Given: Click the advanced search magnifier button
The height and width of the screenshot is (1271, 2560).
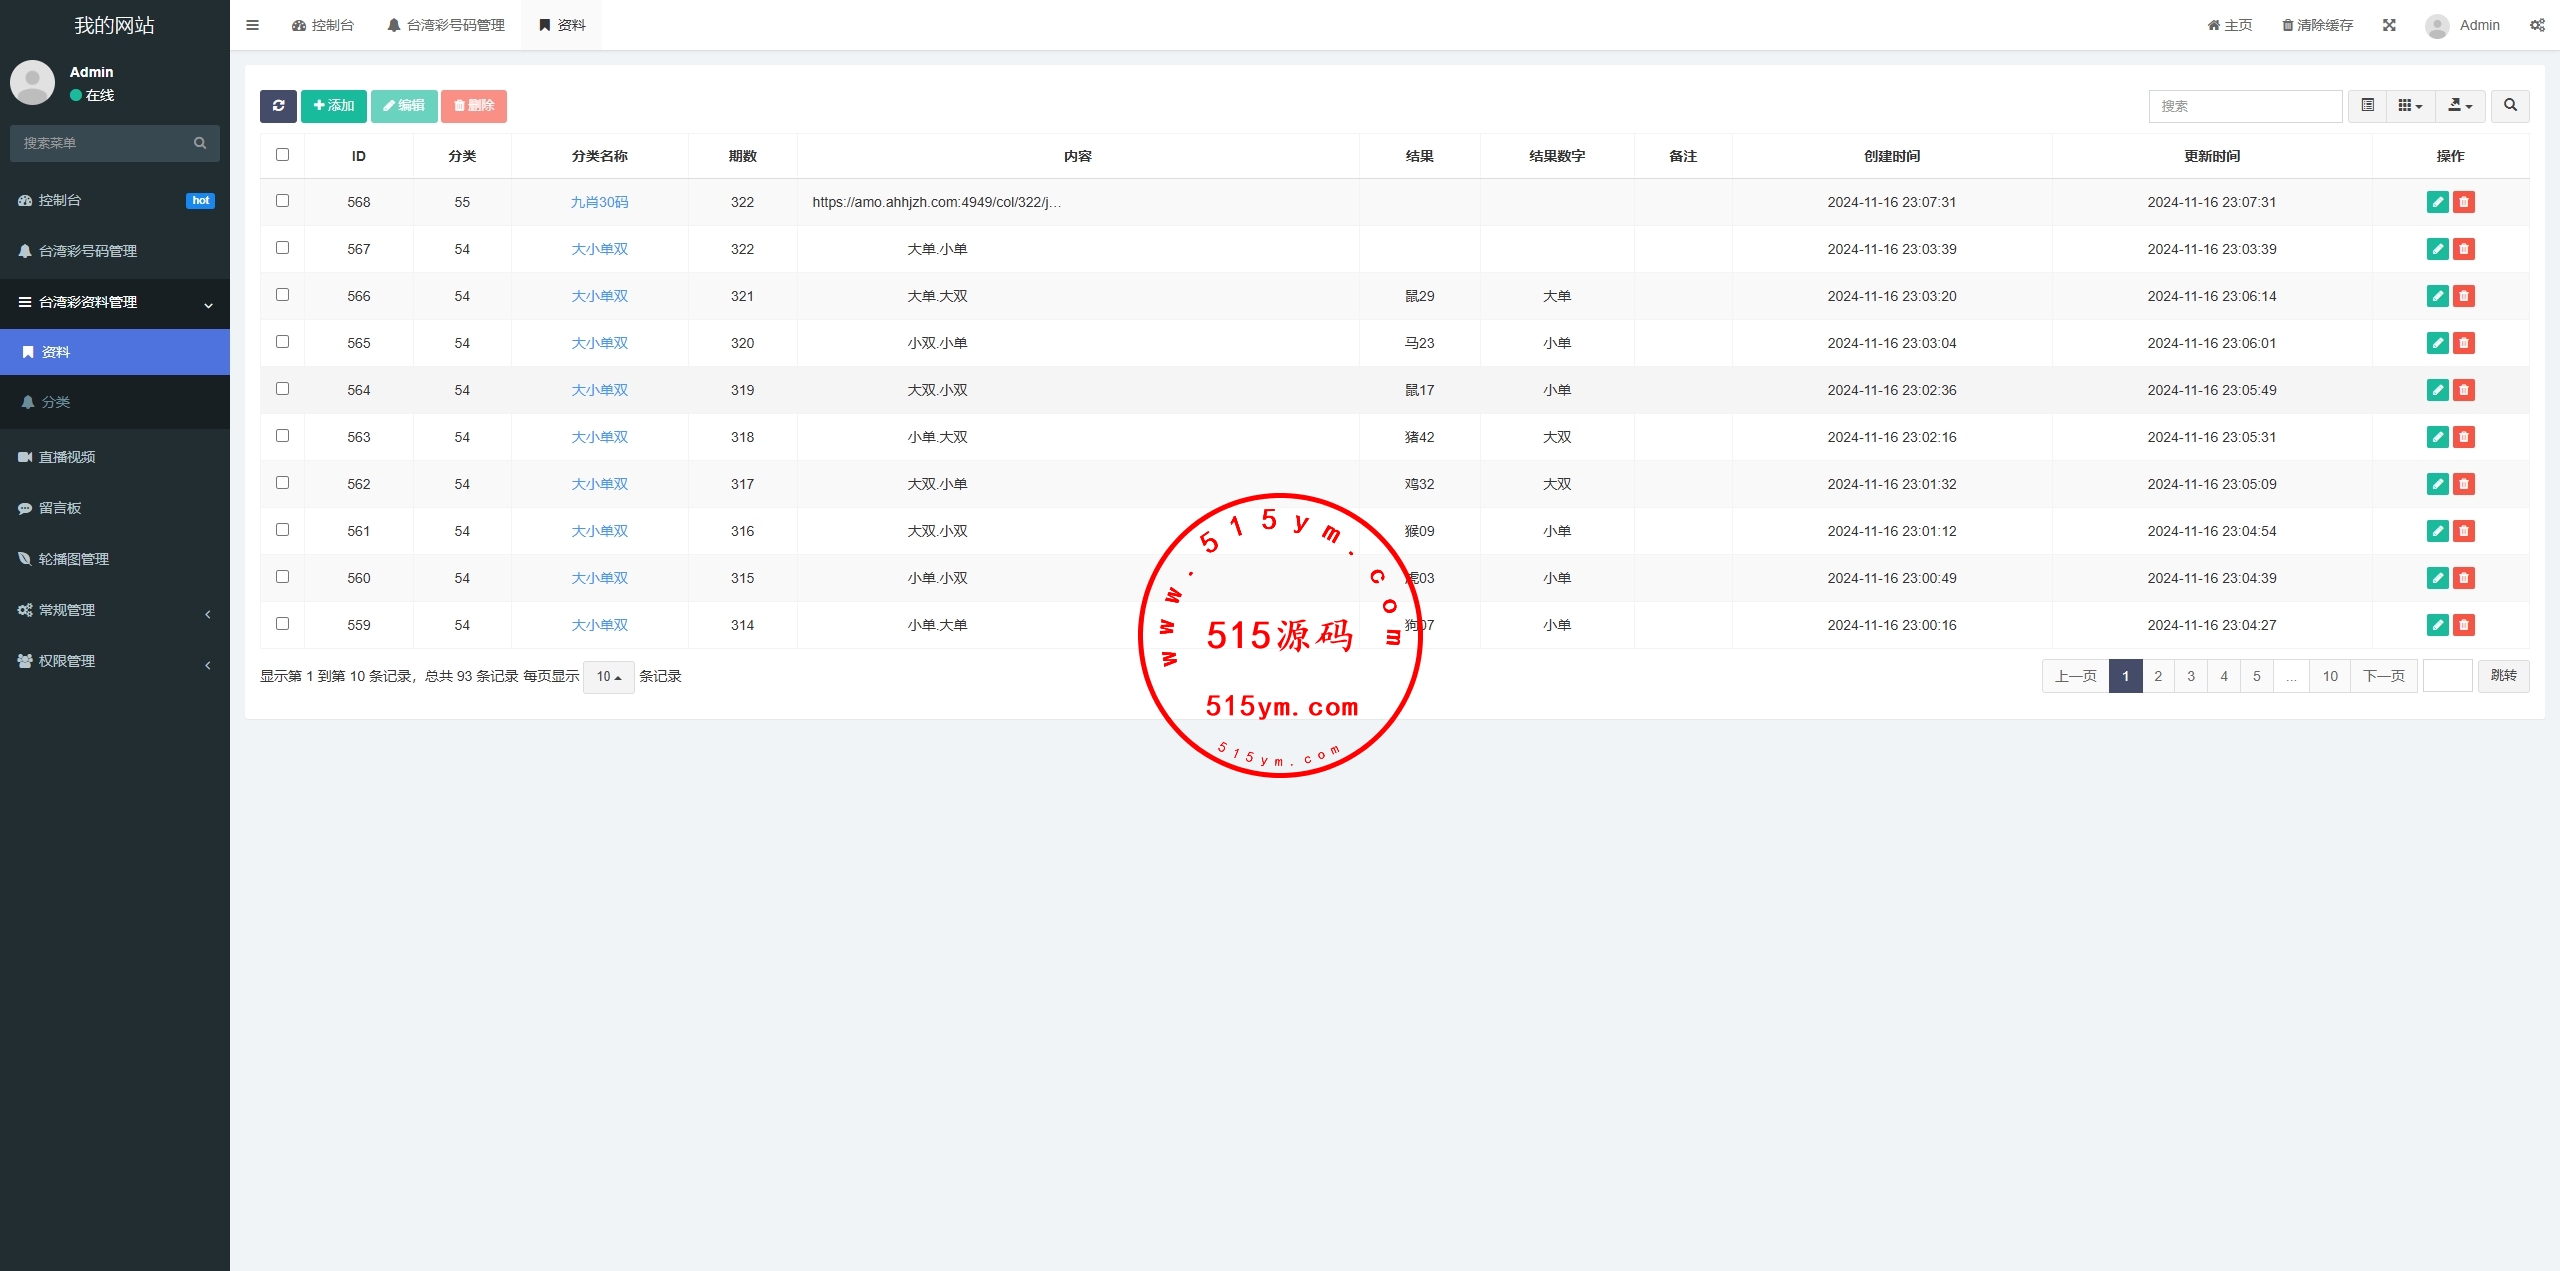Looking at the screenshot, I should (x=2510, y=106).
